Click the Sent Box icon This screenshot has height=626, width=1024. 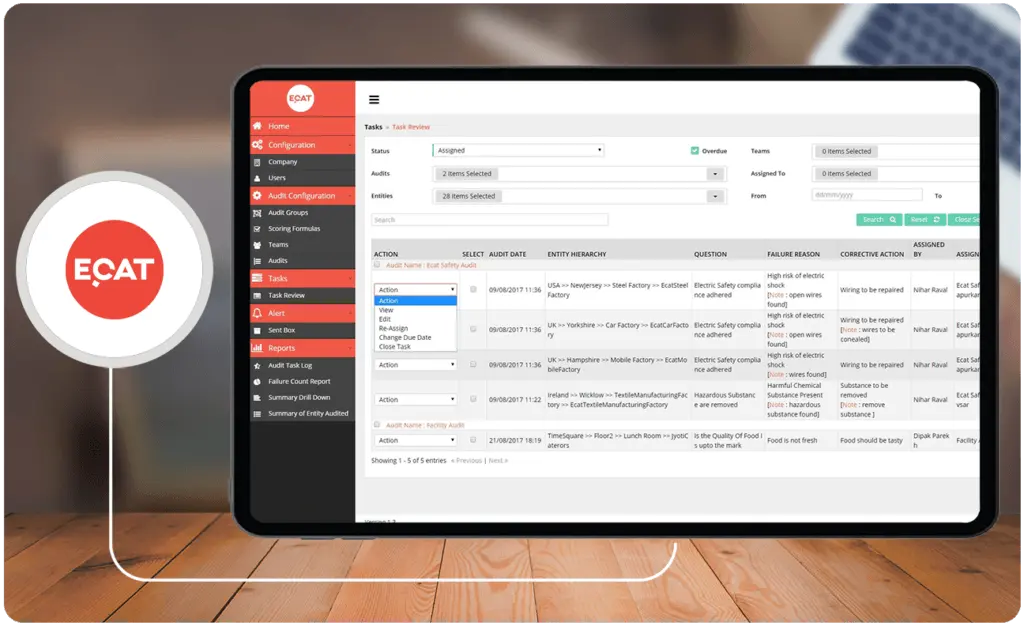point(257,330)
